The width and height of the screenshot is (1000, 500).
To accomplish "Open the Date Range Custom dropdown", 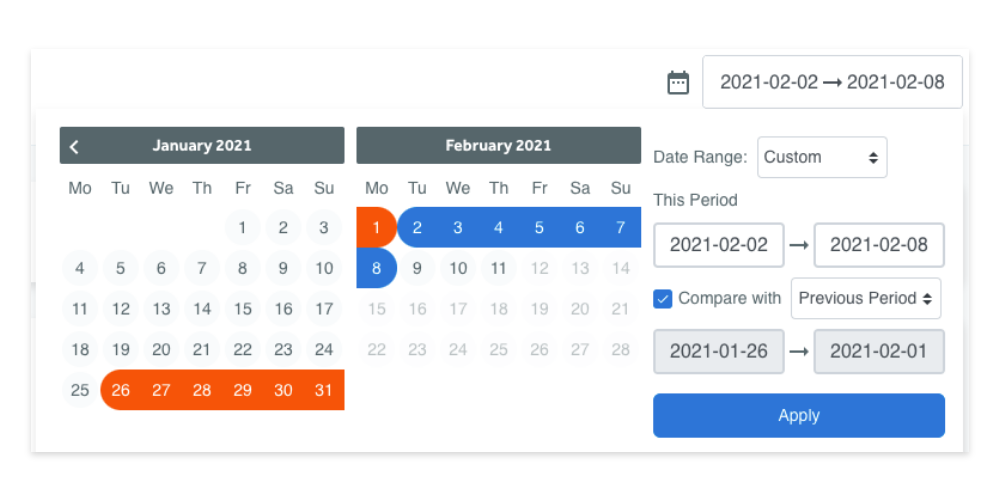I will (x=822, y=158).
